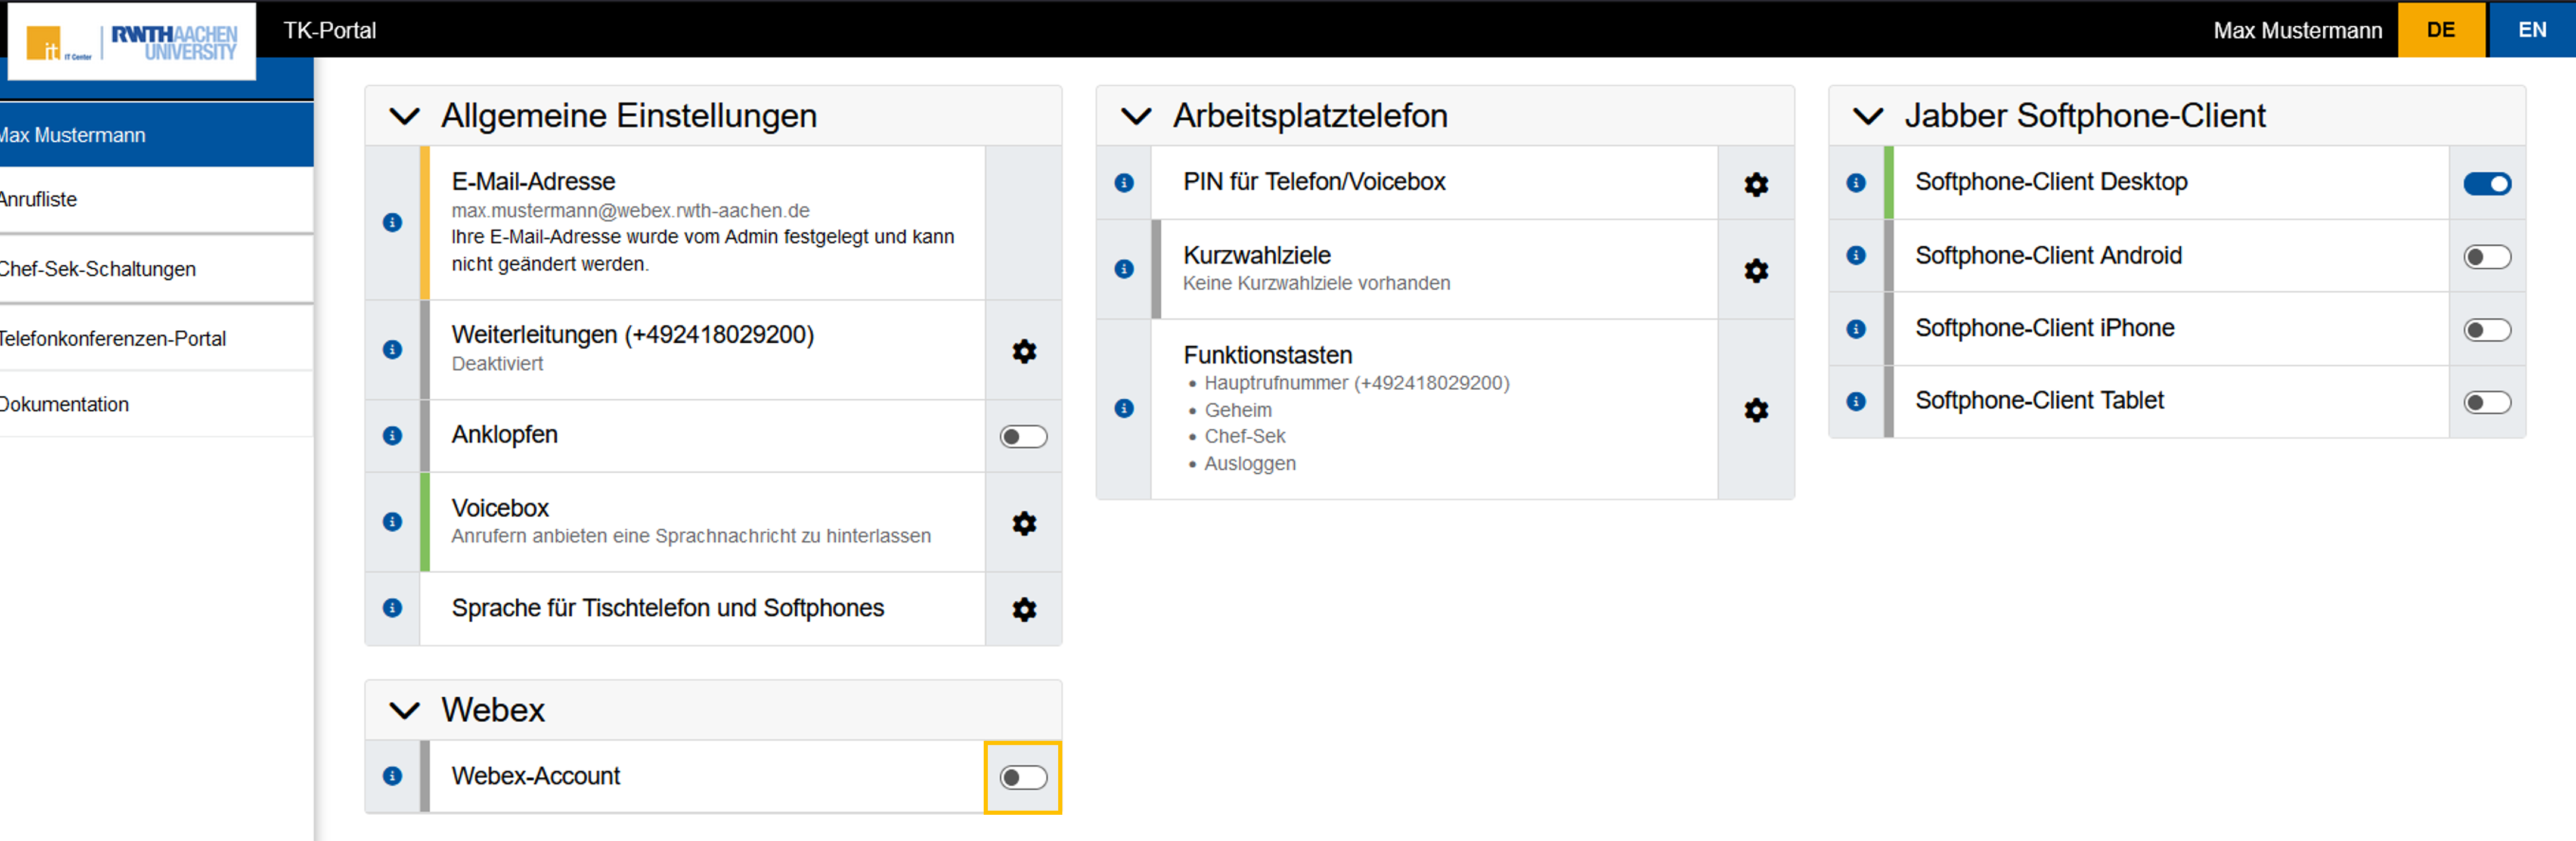Screen dimensions: 2576x841
Task: Open Weiterleitungen settings gear
Action: [1023, 351]
